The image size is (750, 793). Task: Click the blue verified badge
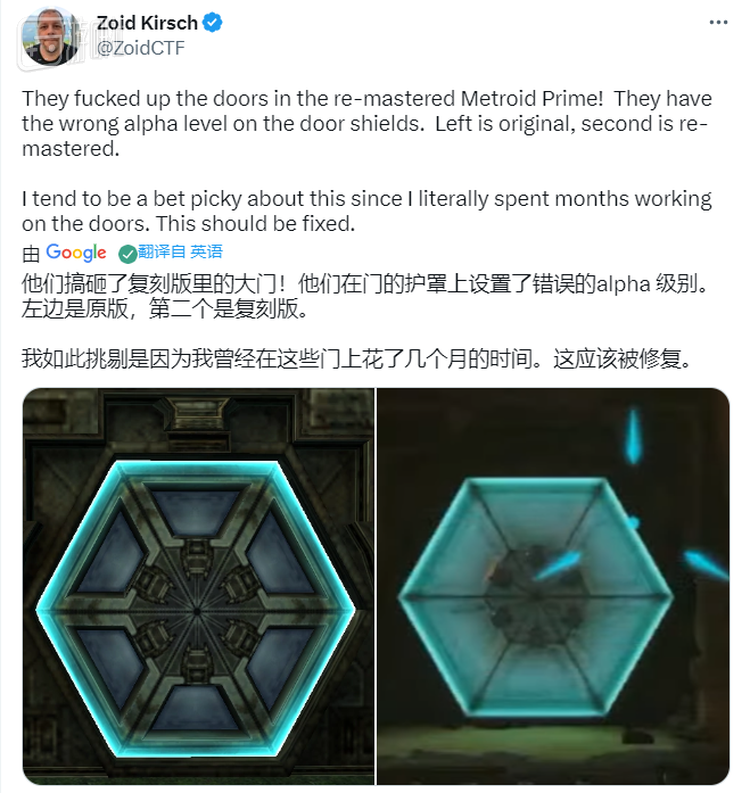pyautogui.click(x=212, y=23)
